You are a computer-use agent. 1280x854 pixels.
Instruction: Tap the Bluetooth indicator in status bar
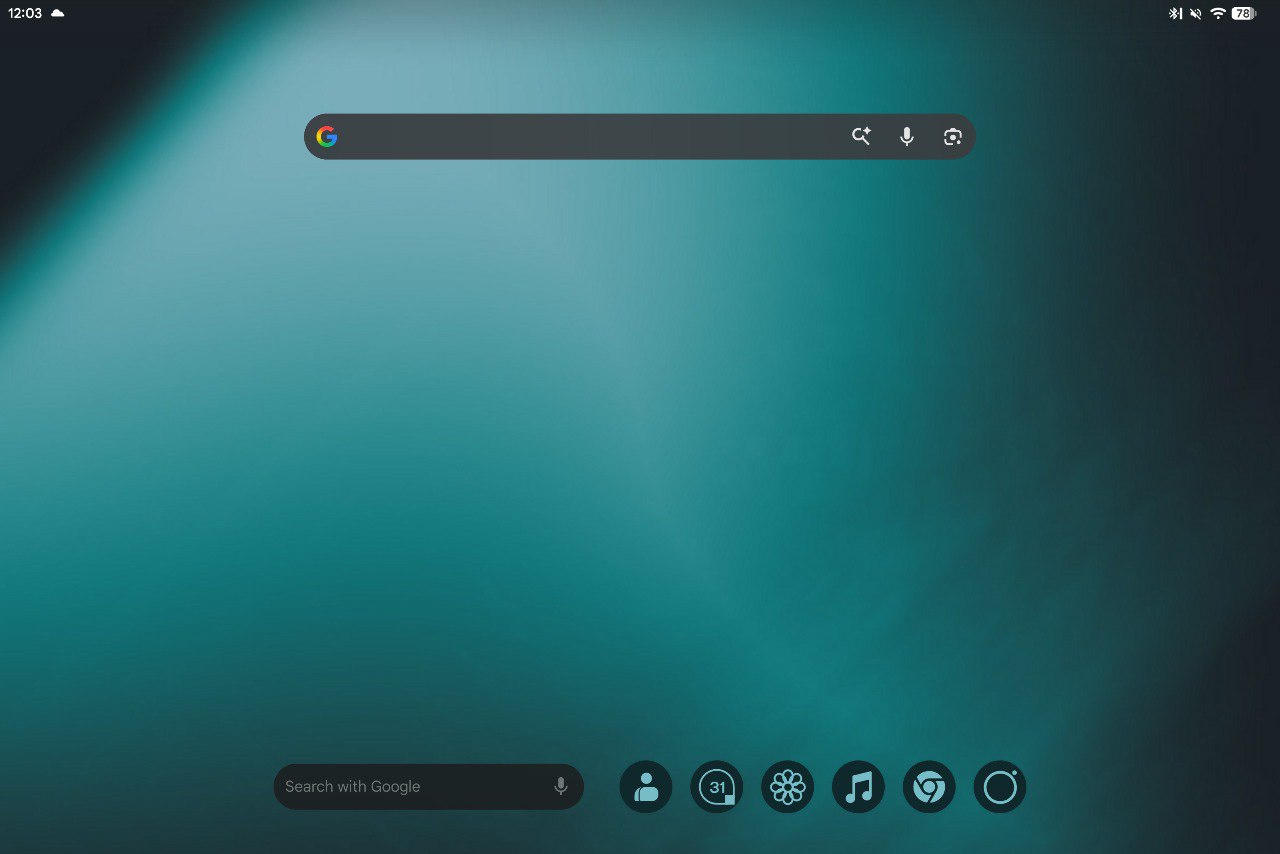(x=1174, y=13)
